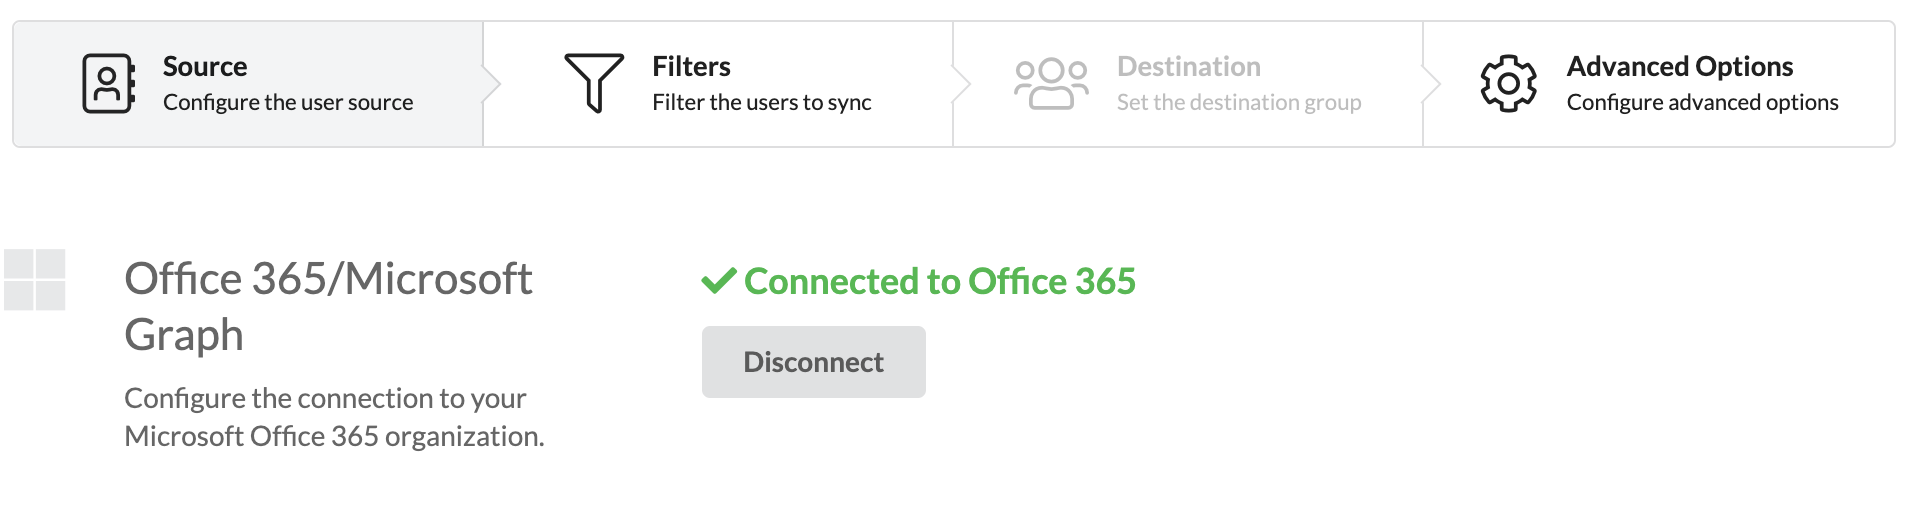Screen dimensions: 1920x512
Task: Click the Source address book icon
Action: [109, 84]
